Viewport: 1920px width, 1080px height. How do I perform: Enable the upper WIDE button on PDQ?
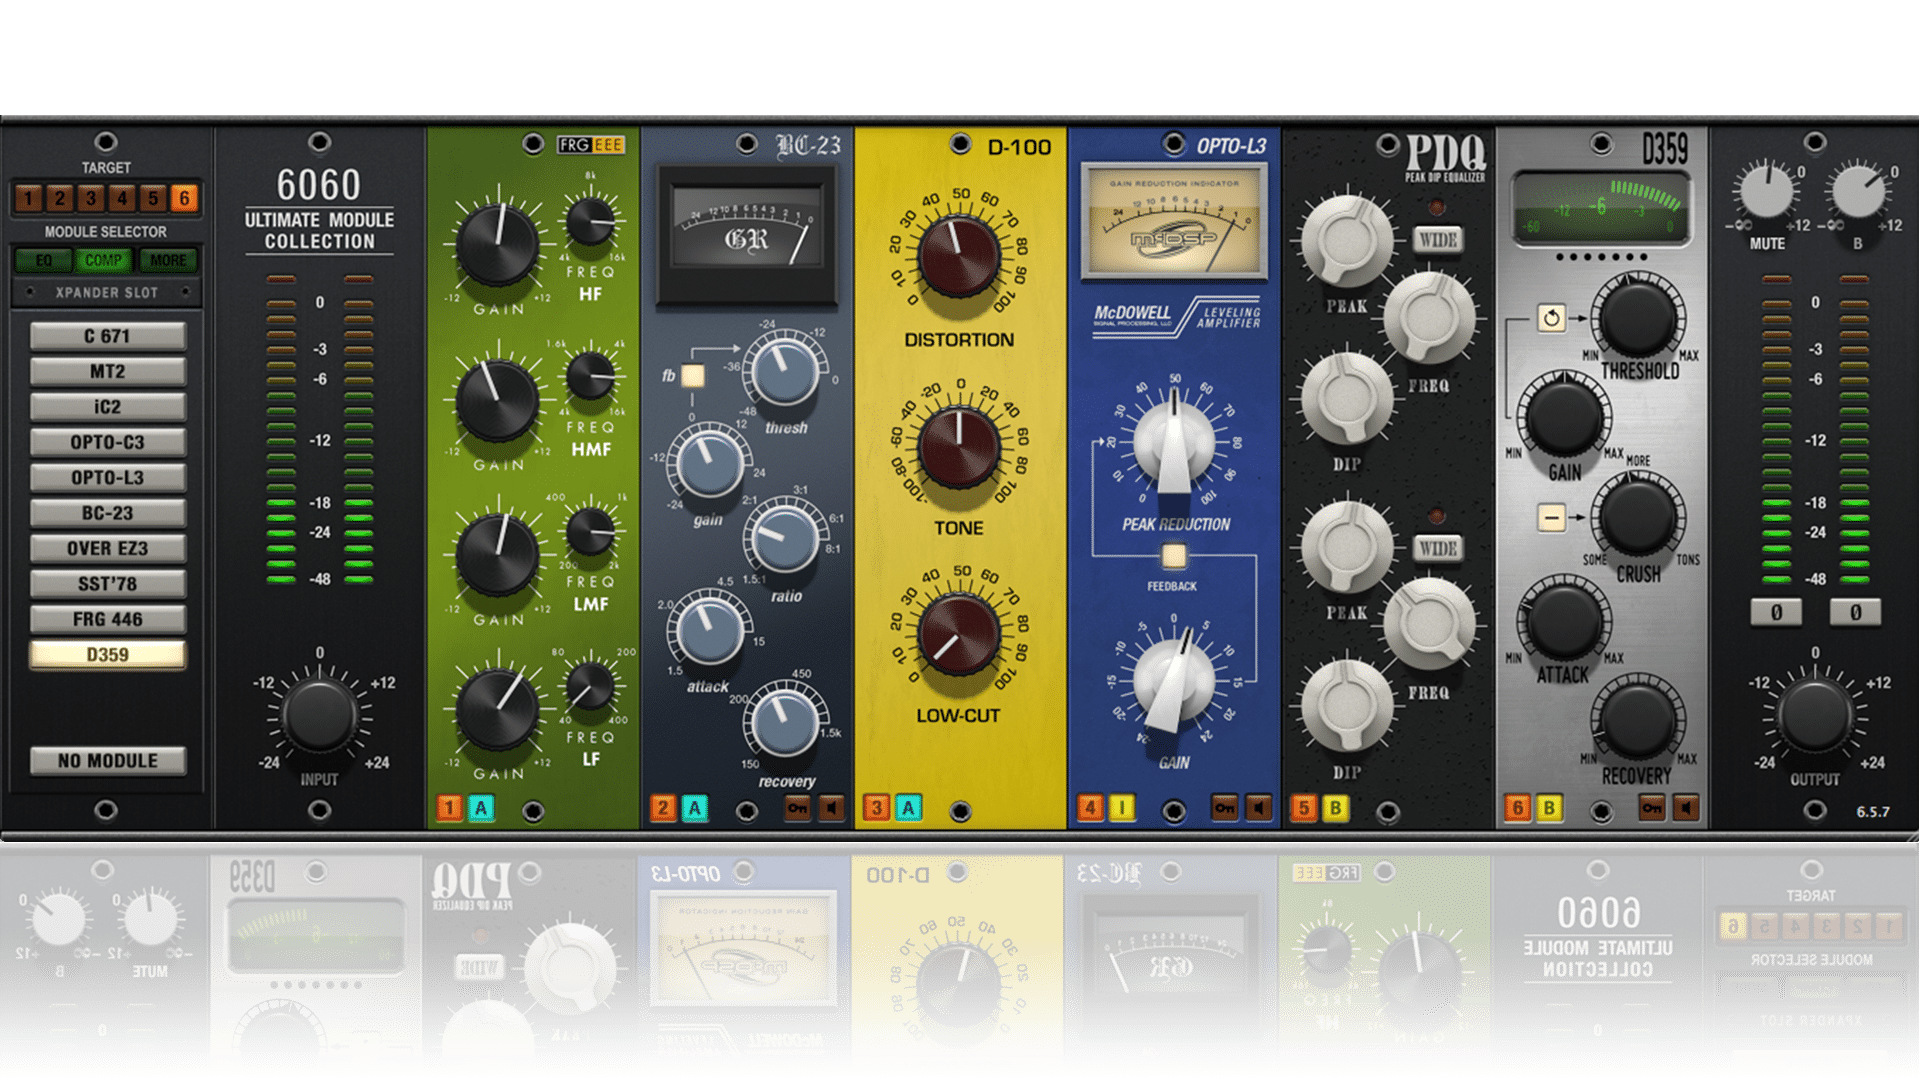[x=1438, y=240]
